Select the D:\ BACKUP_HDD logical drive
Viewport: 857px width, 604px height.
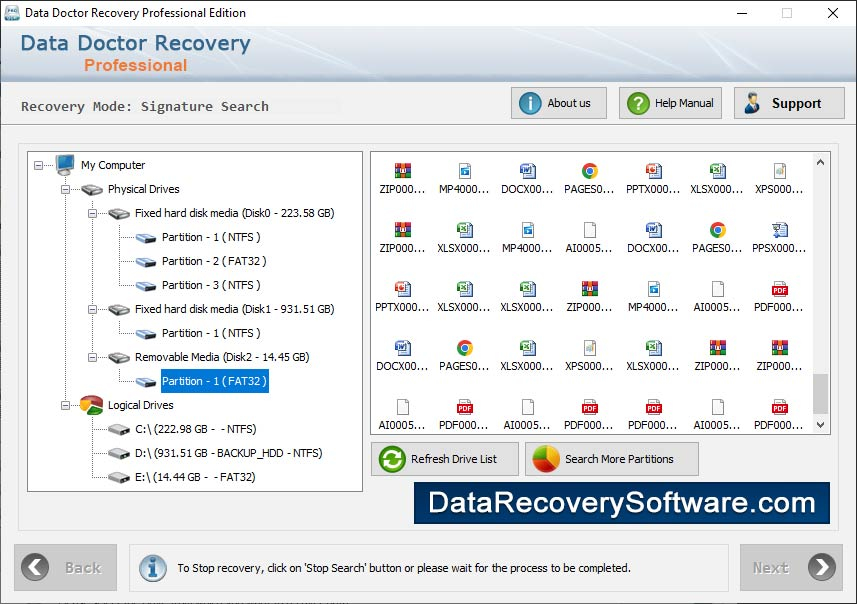[228, 453]
